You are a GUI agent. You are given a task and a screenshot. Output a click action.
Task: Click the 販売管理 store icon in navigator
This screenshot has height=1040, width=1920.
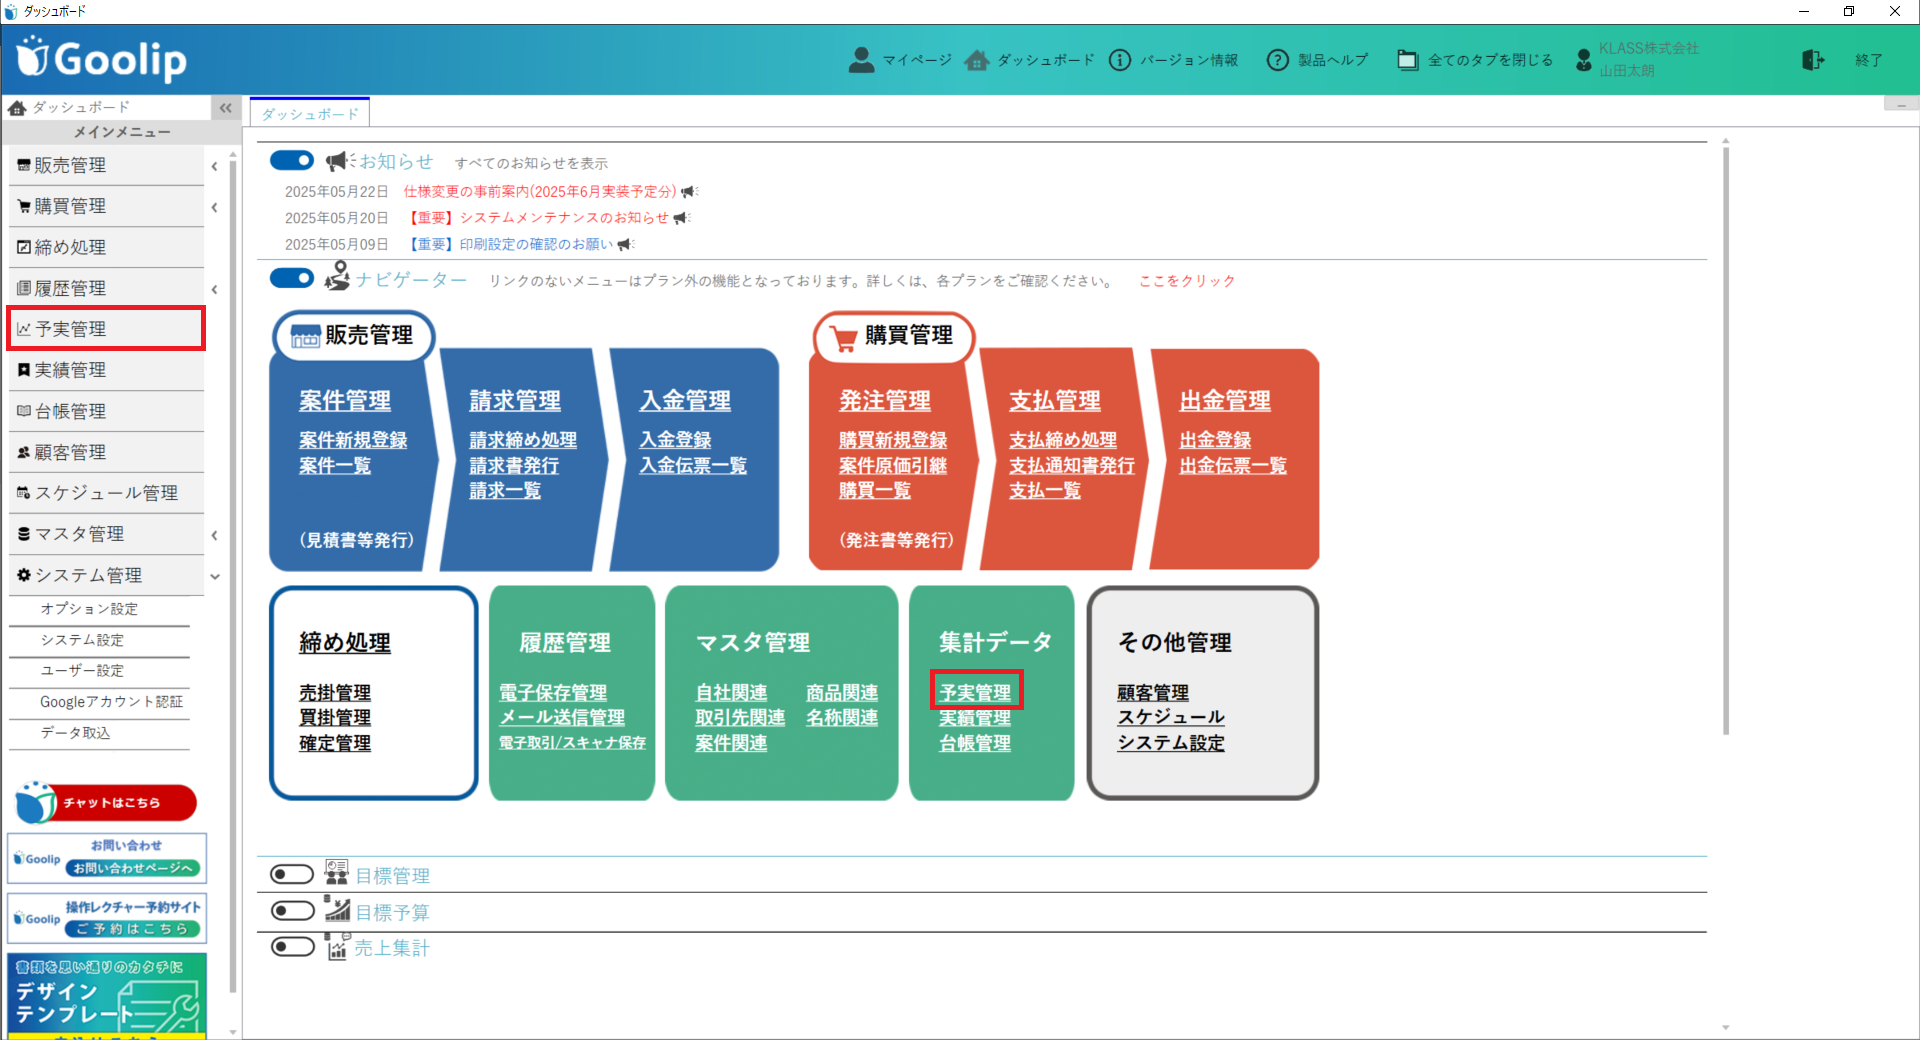[305, 336]
